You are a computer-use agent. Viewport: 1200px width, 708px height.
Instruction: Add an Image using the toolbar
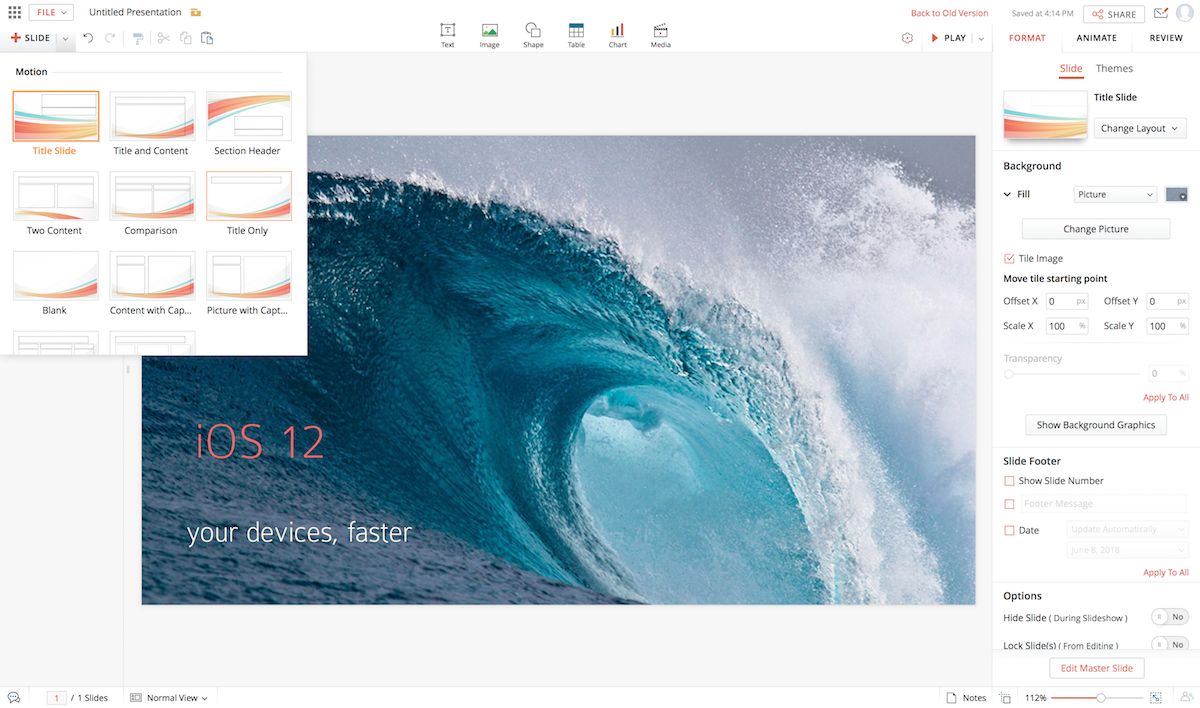coord(489,35)
